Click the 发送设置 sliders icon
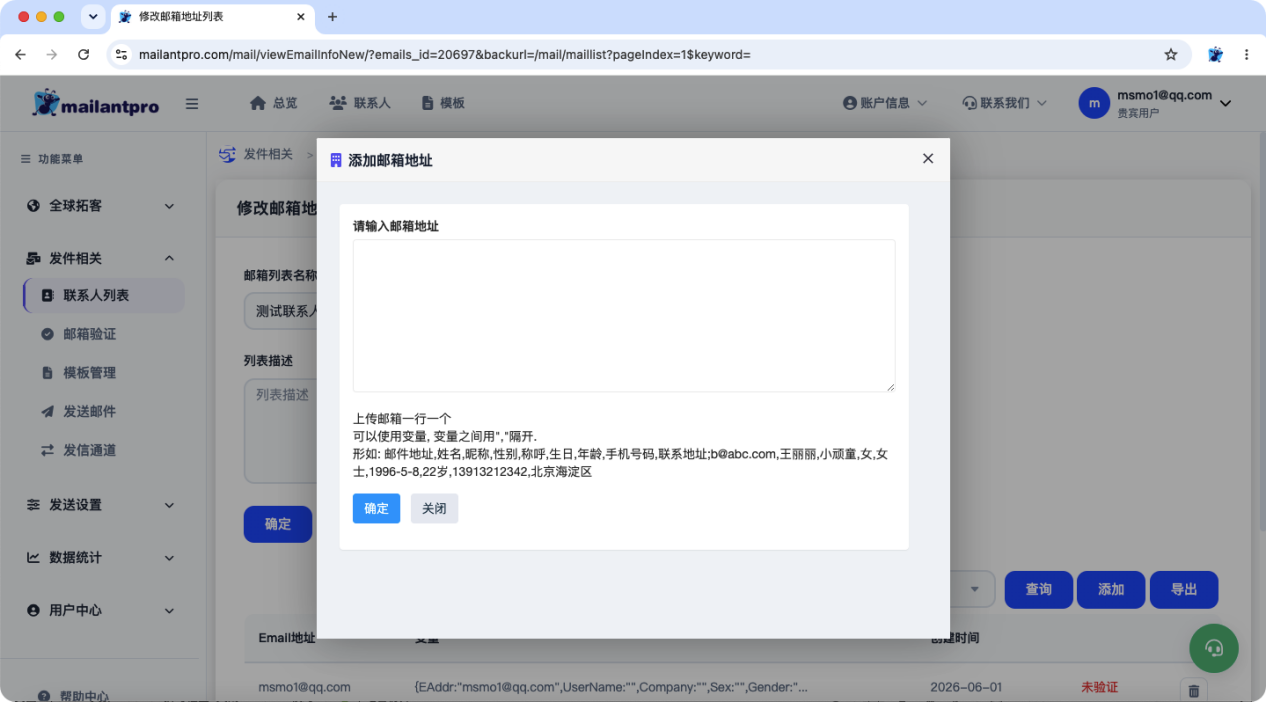Viewport: 1266px width, 702px height. tap(33, 505)
